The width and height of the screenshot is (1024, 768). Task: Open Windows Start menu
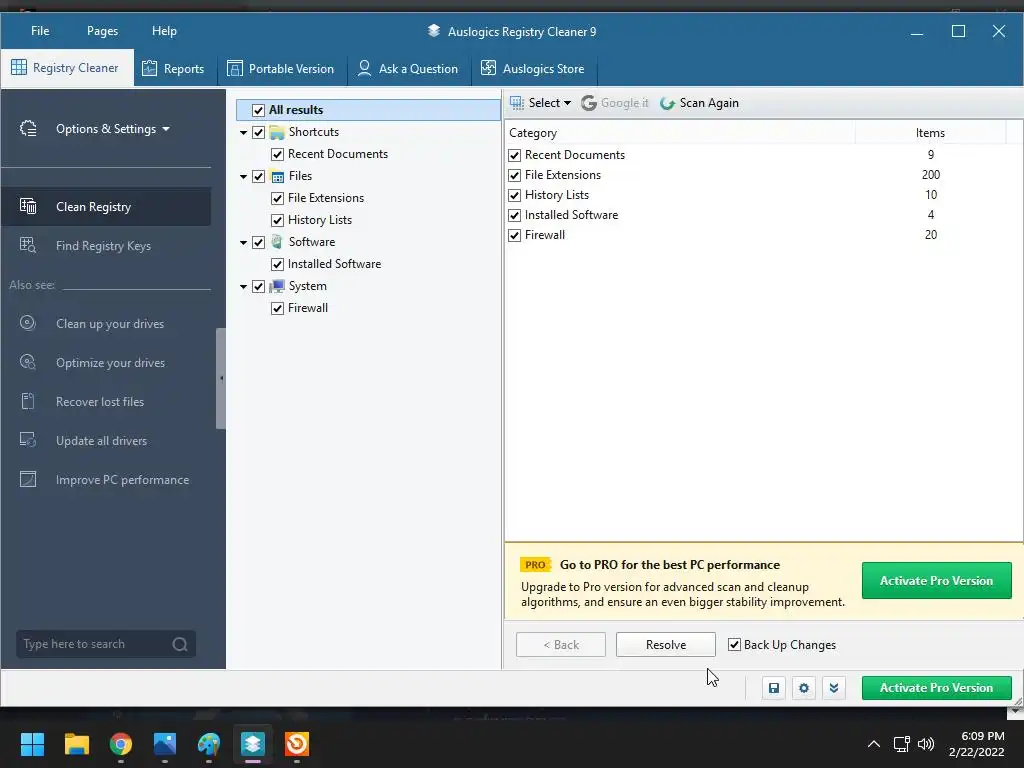pos(32,744)
